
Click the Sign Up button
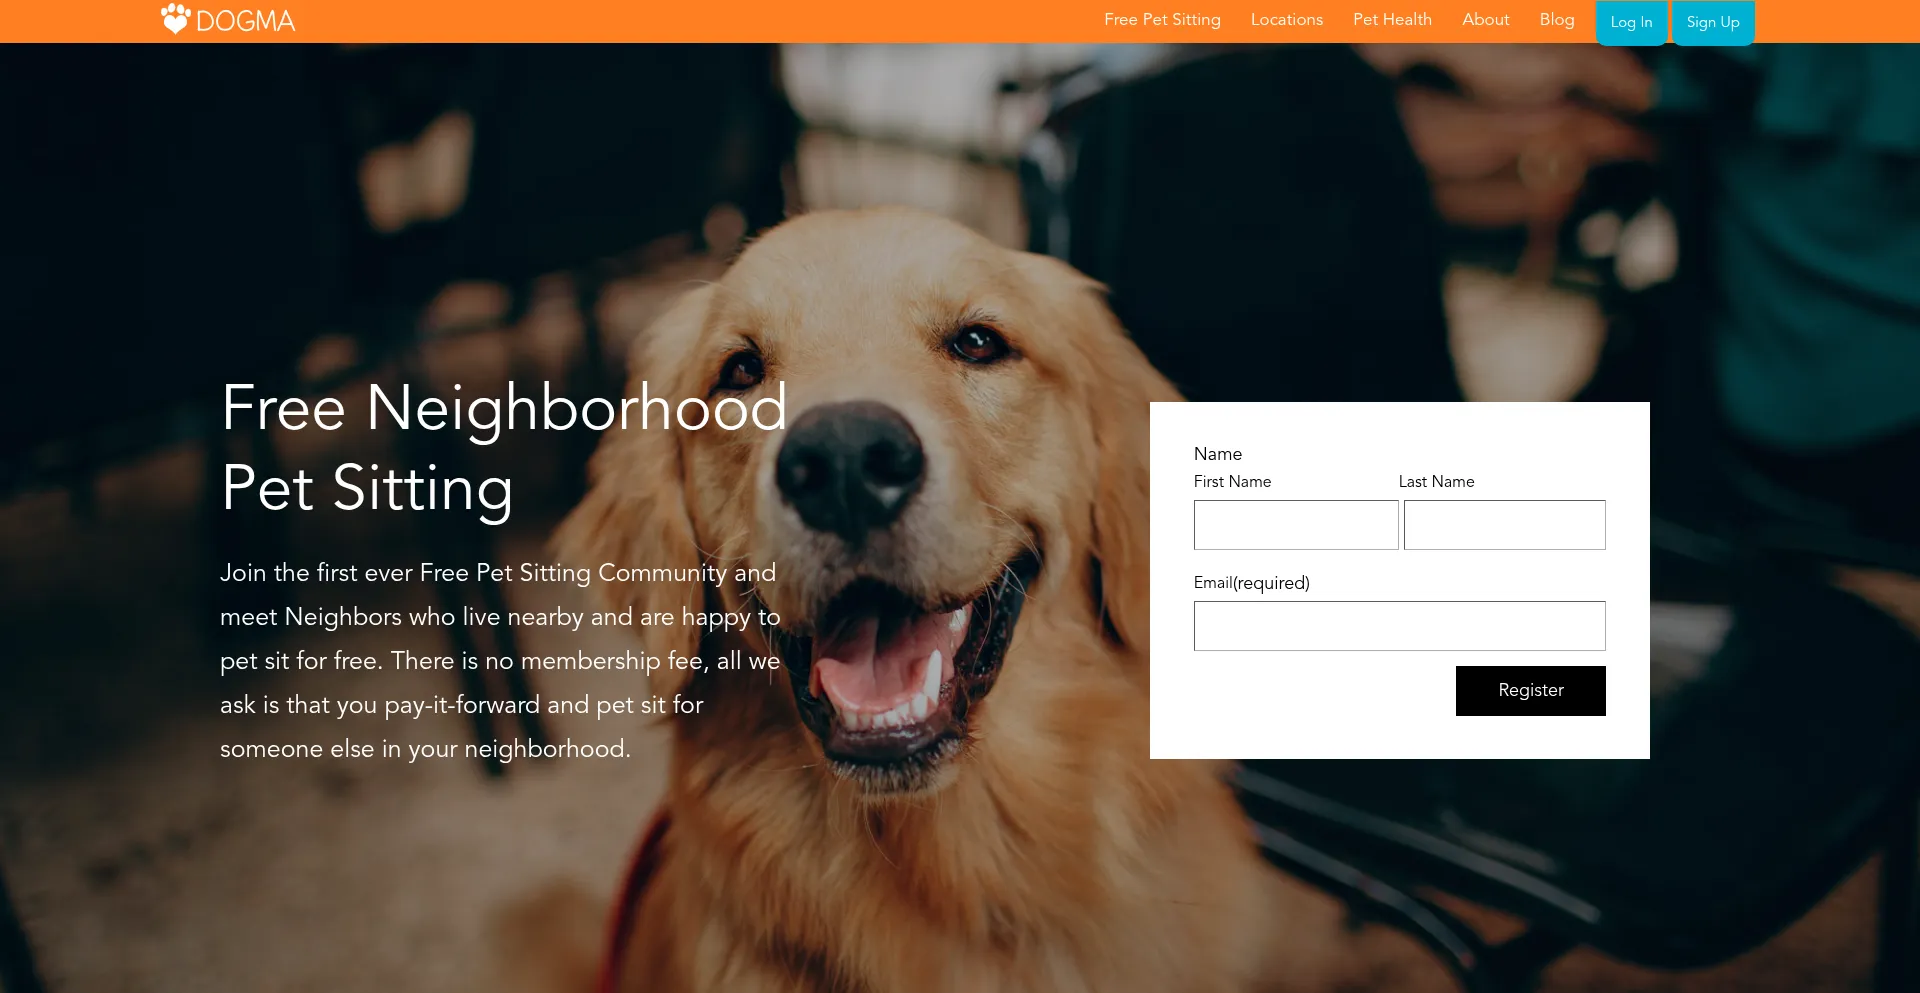click(x=1713, y=22)
